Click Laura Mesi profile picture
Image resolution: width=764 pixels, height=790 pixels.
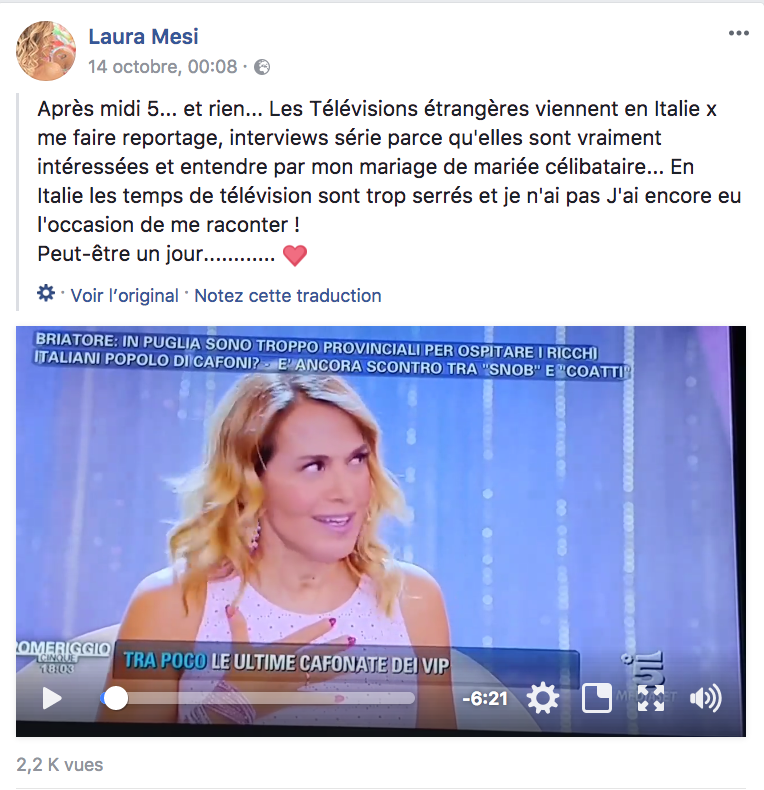46,51
